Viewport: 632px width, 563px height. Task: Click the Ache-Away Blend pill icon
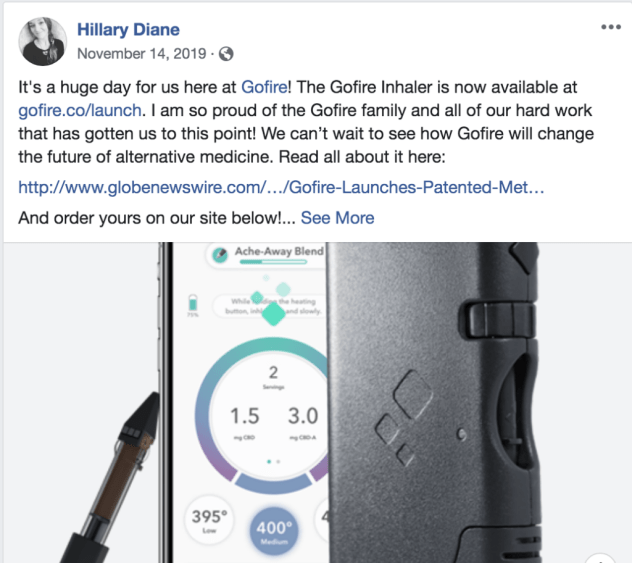coord(220,254)
